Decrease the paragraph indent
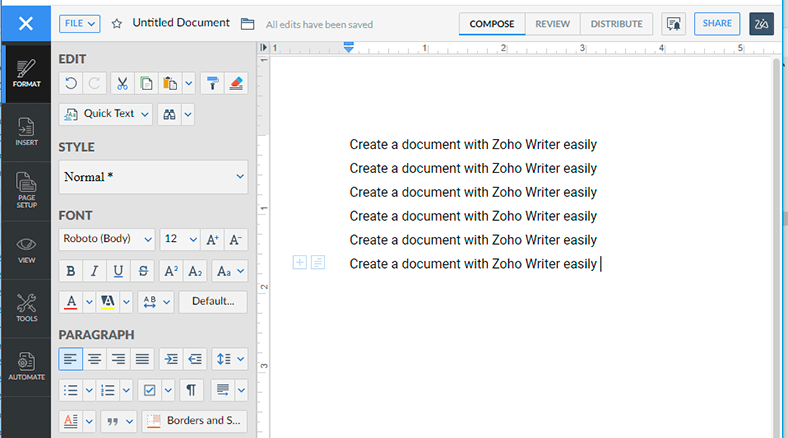This screenshot has height=438, width=788. 195,359
